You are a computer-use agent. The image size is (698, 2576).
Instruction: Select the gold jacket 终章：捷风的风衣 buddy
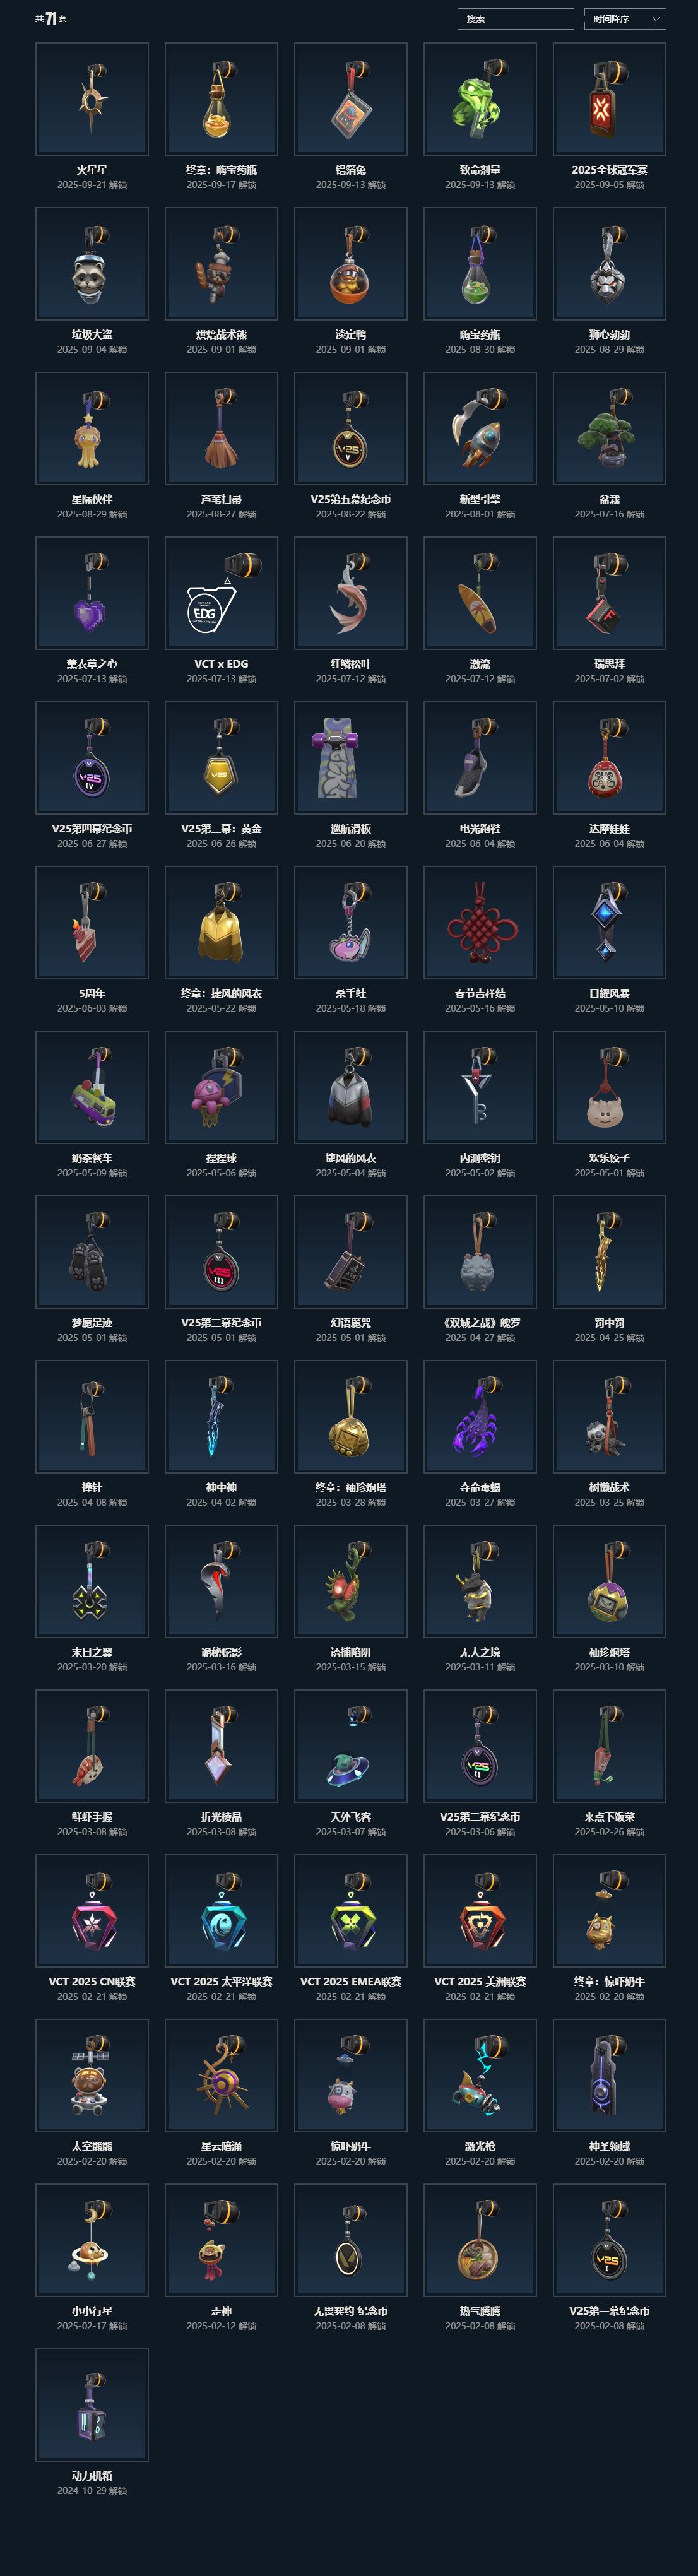pos(221,922)
